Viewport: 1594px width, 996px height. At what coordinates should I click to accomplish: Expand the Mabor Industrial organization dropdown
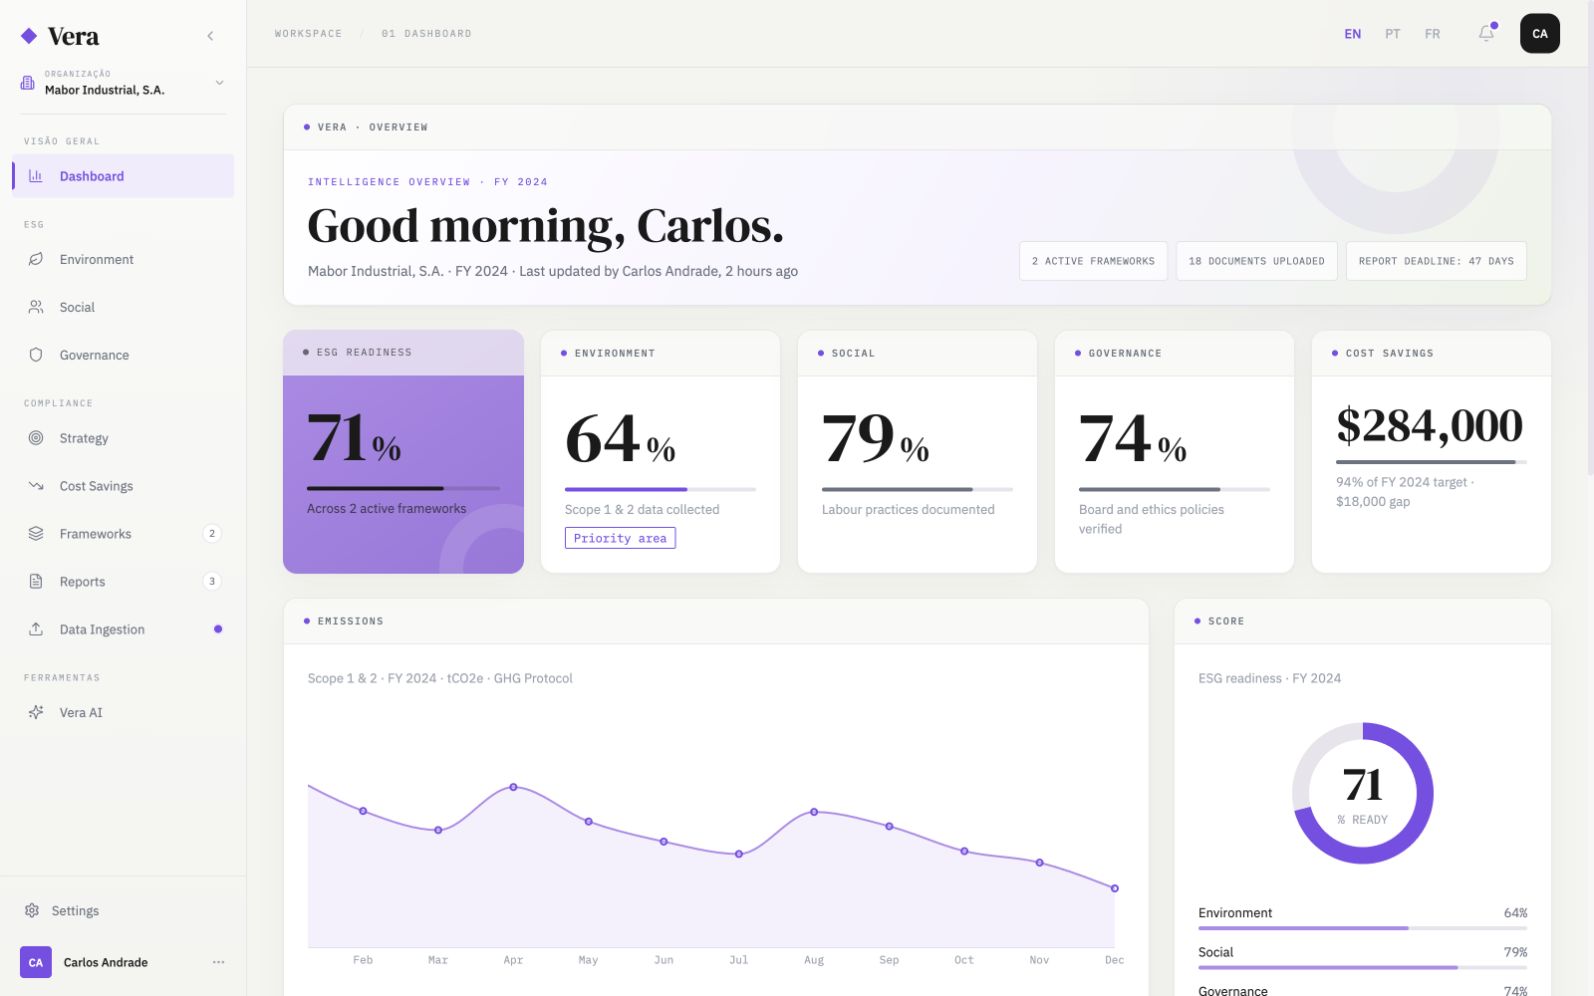pyautogui.click(x=219, y=82)
